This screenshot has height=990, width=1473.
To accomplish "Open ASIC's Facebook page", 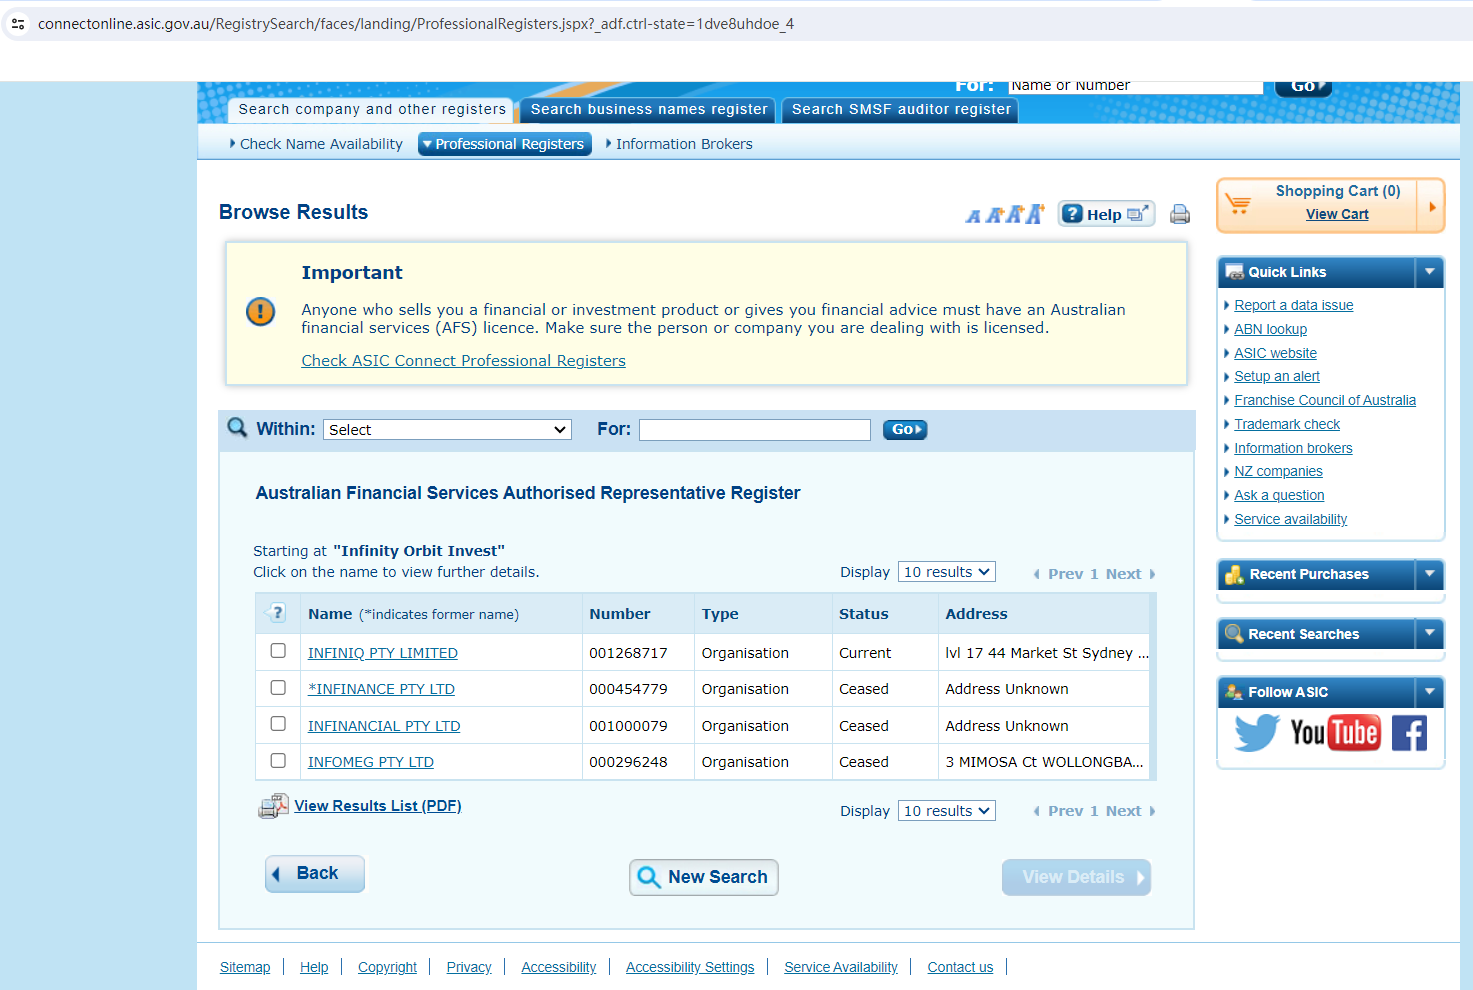I will click(x=1409, y=733).
